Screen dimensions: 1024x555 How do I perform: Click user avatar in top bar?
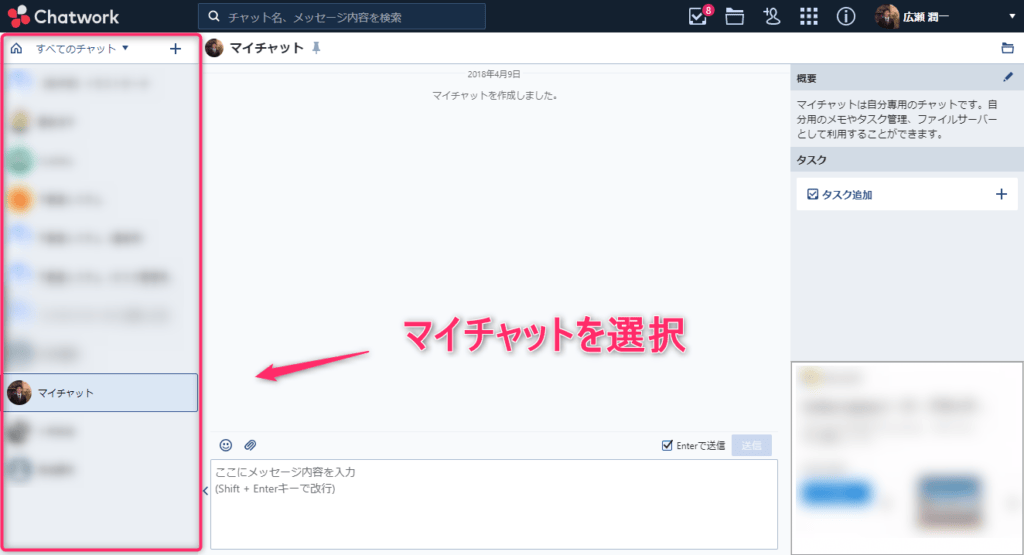point(887,16)
